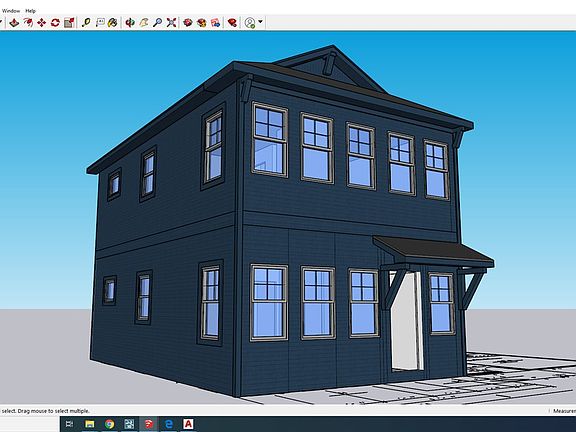
Task: Open Microsoft Edge from the taskbar
Action: (x=169, y=424)
